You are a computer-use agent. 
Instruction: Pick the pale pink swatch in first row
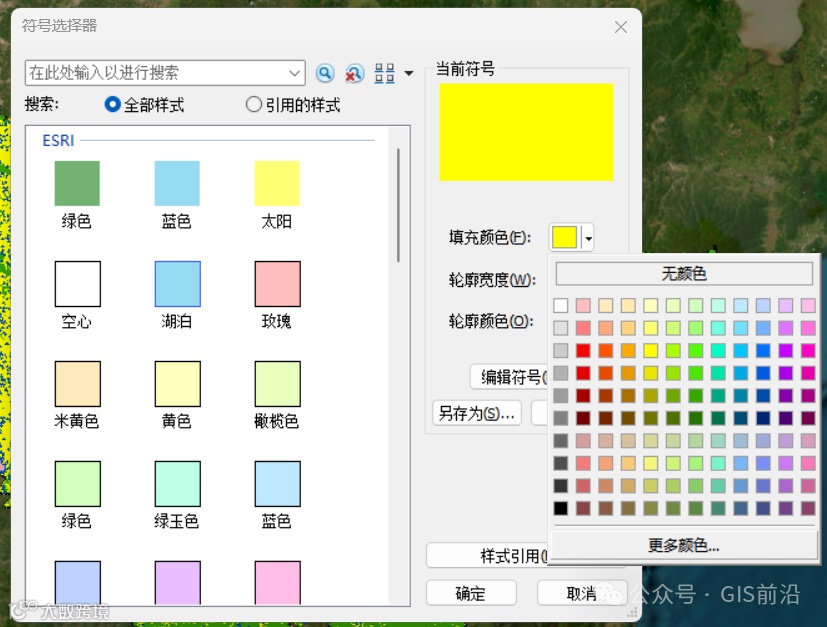pyautogui.click(x=583, y=305)
